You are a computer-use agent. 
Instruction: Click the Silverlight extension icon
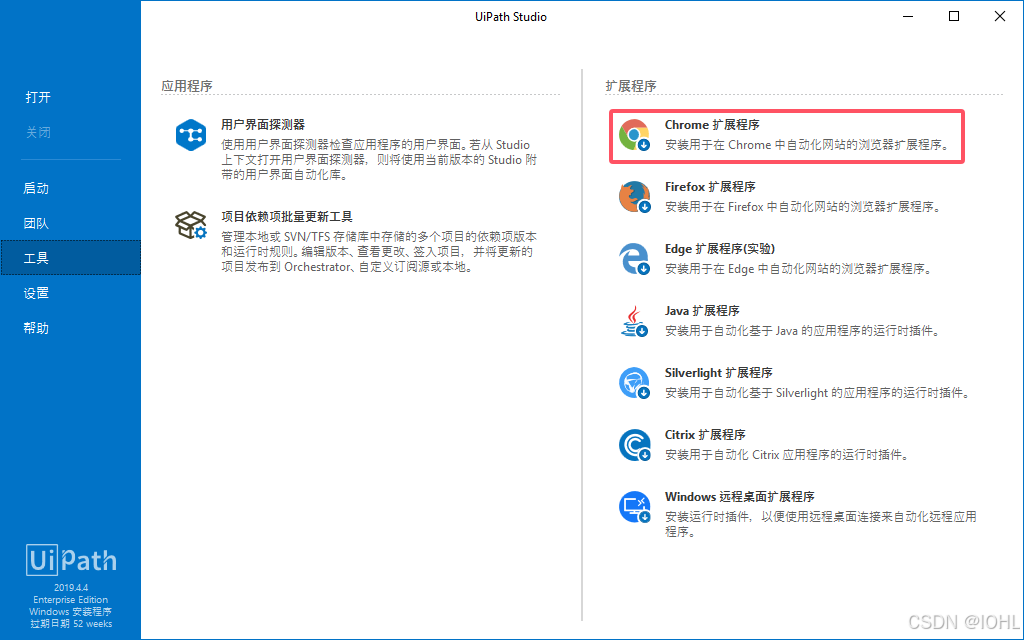(634, 383)
